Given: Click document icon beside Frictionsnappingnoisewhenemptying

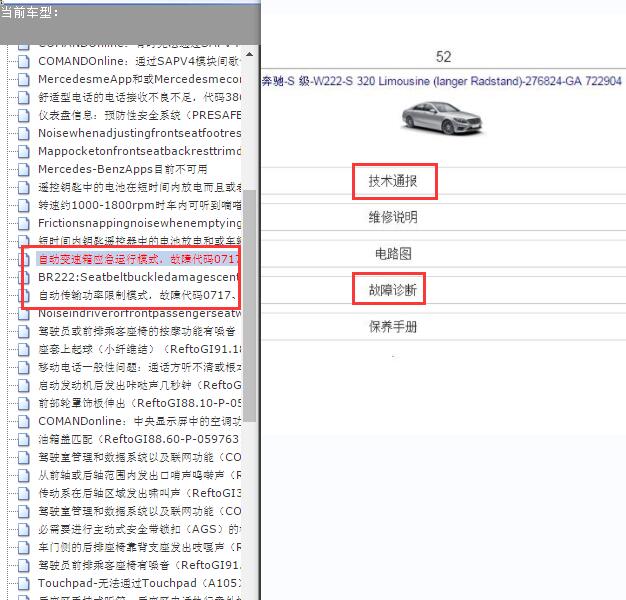Looking at the screenshot, I should point(24,223).
